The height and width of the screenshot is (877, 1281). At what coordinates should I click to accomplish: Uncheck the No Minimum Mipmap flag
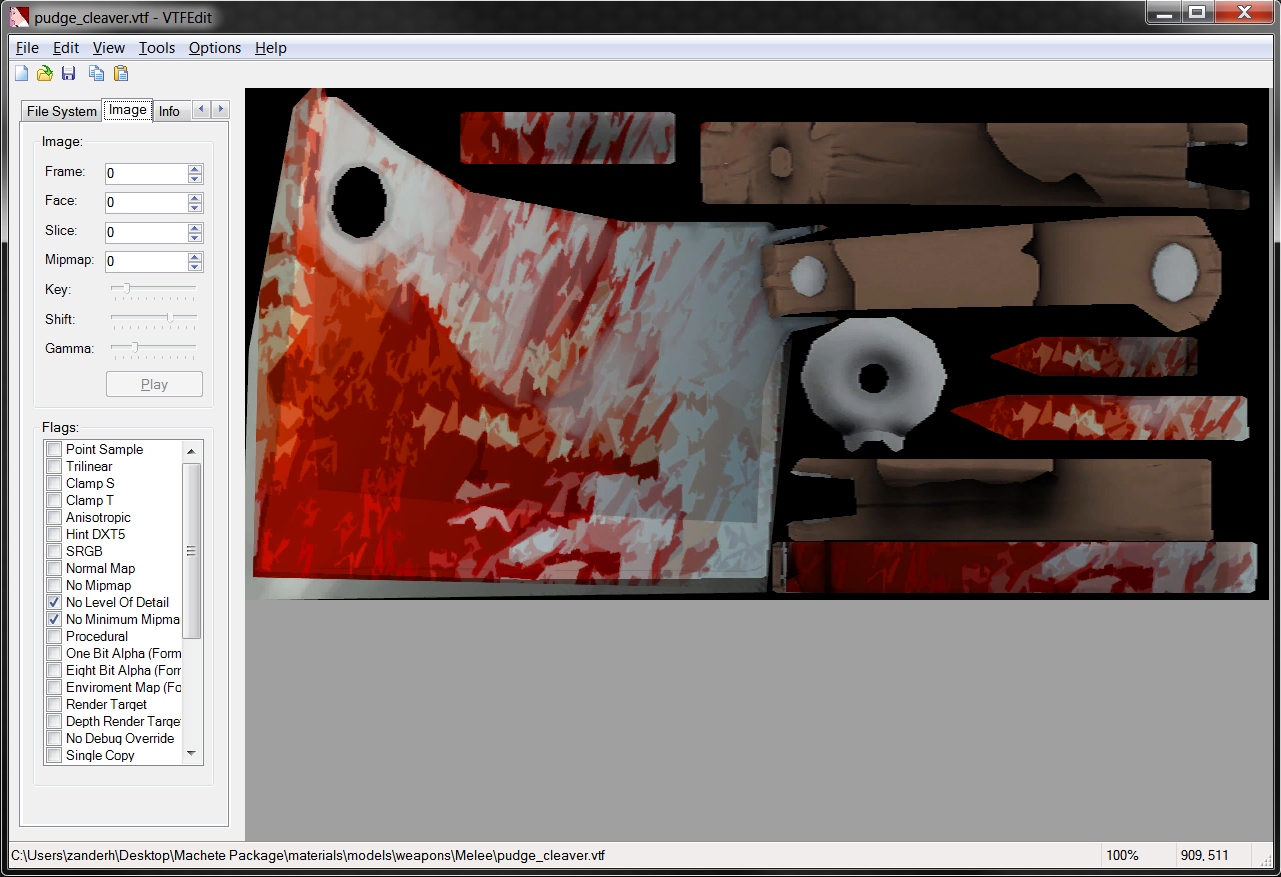[x=54, y=620]
